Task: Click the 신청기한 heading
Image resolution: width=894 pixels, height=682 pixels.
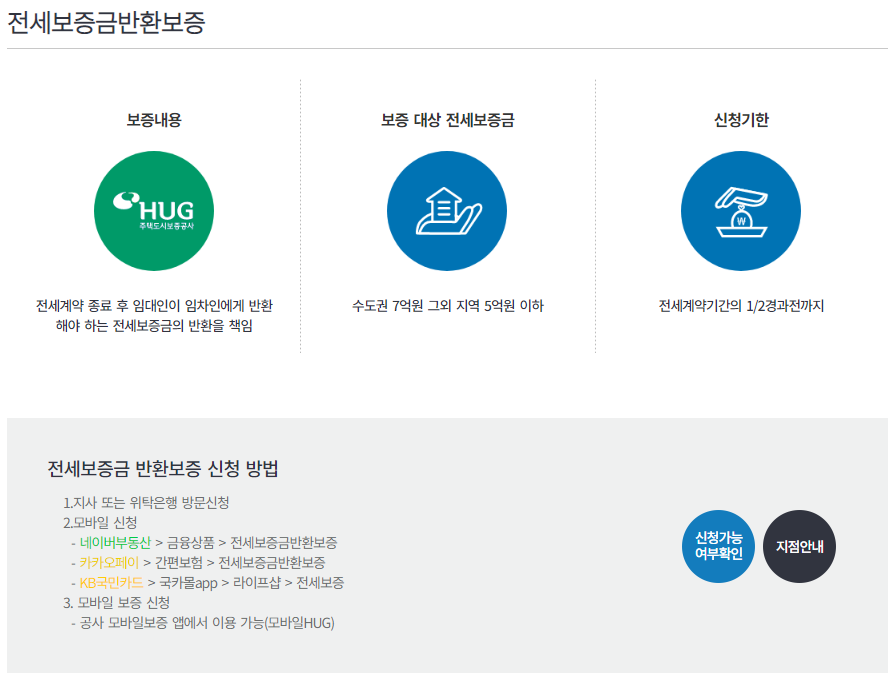Action: tap(741, 120)
